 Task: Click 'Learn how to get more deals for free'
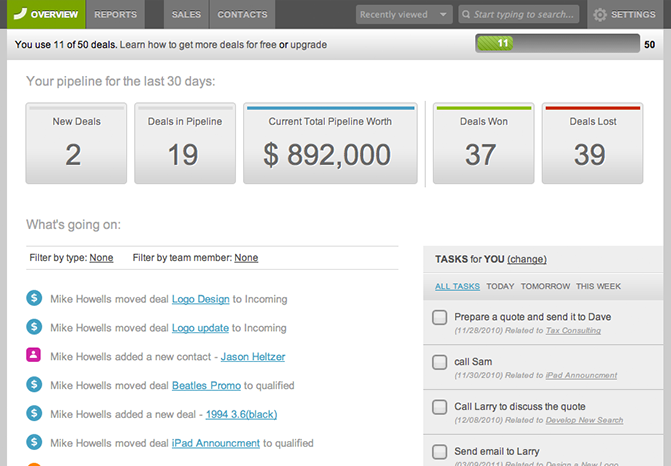(x=198, y=45)
